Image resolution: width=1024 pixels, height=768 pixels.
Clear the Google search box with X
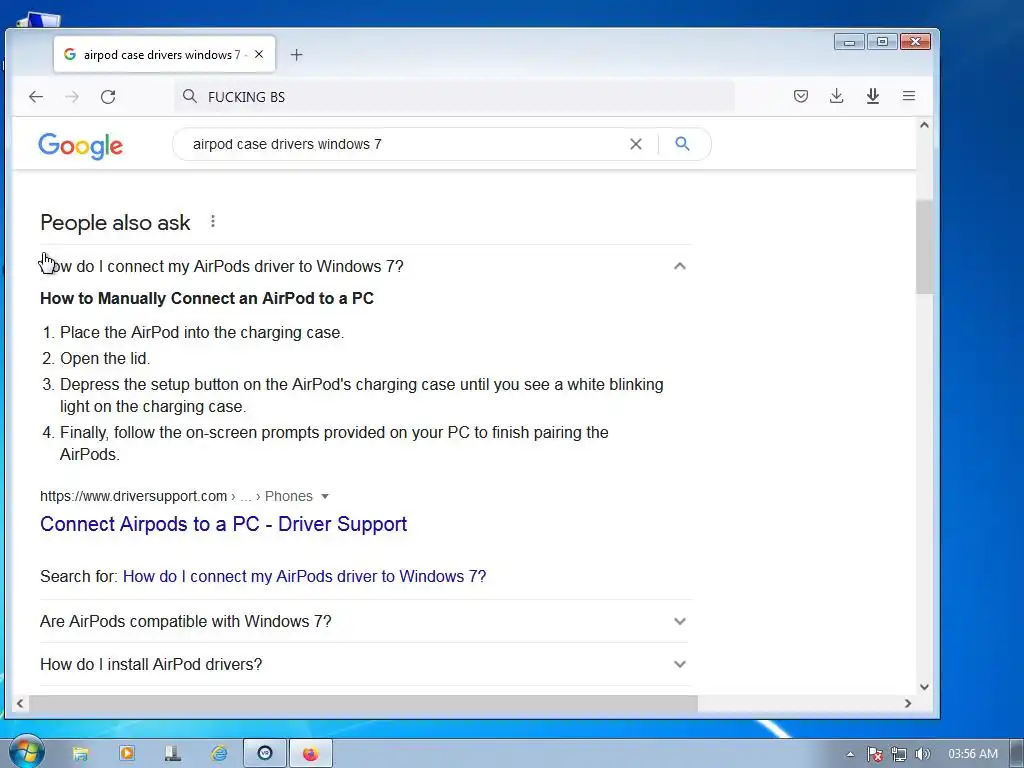pyautogui.click(x=635, y=144)
